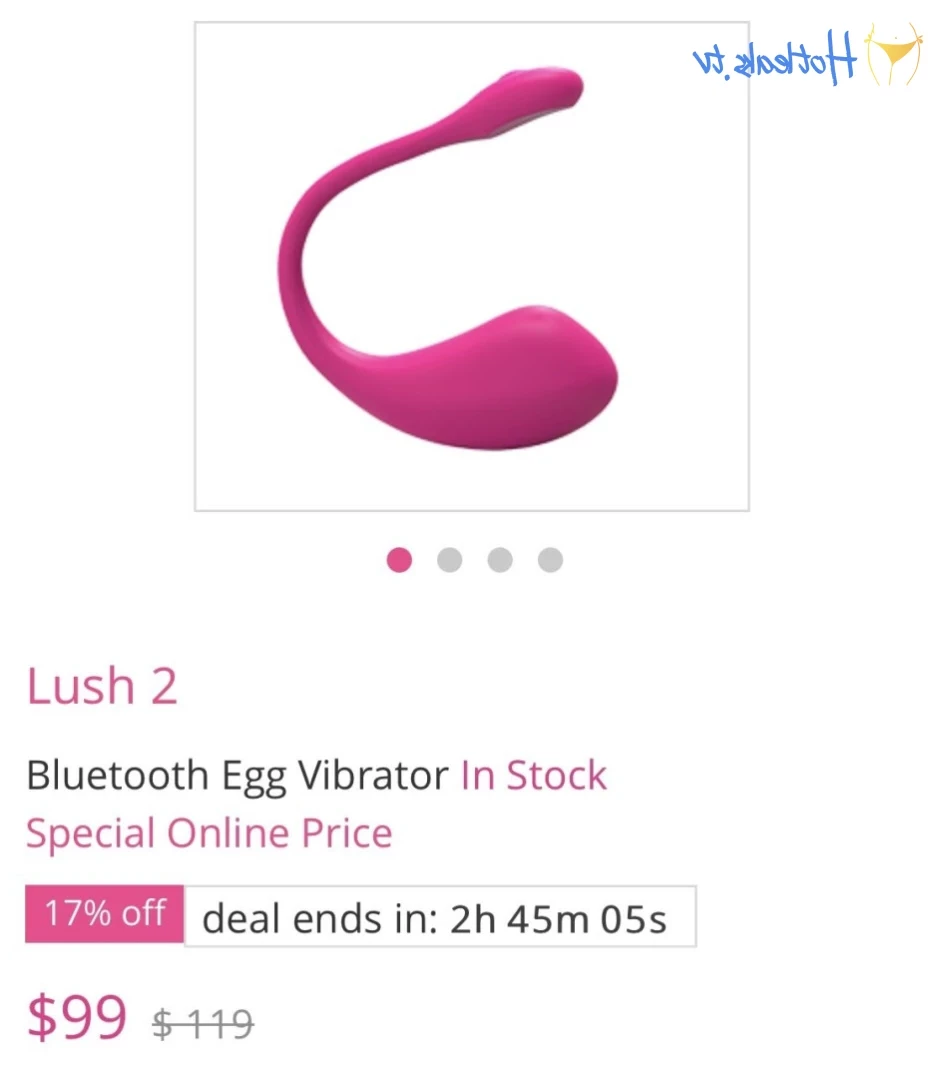
Task: Show the third carousel image dot
Action: tap(500, 560)
